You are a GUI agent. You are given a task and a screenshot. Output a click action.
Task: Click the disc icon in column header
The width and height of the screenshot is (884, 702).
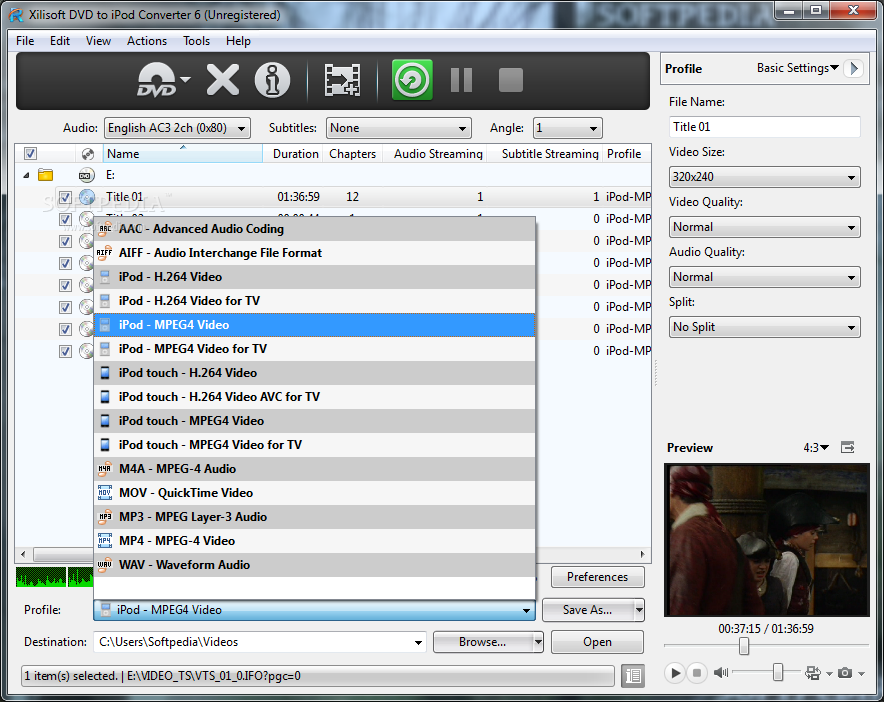click(87, 153)
